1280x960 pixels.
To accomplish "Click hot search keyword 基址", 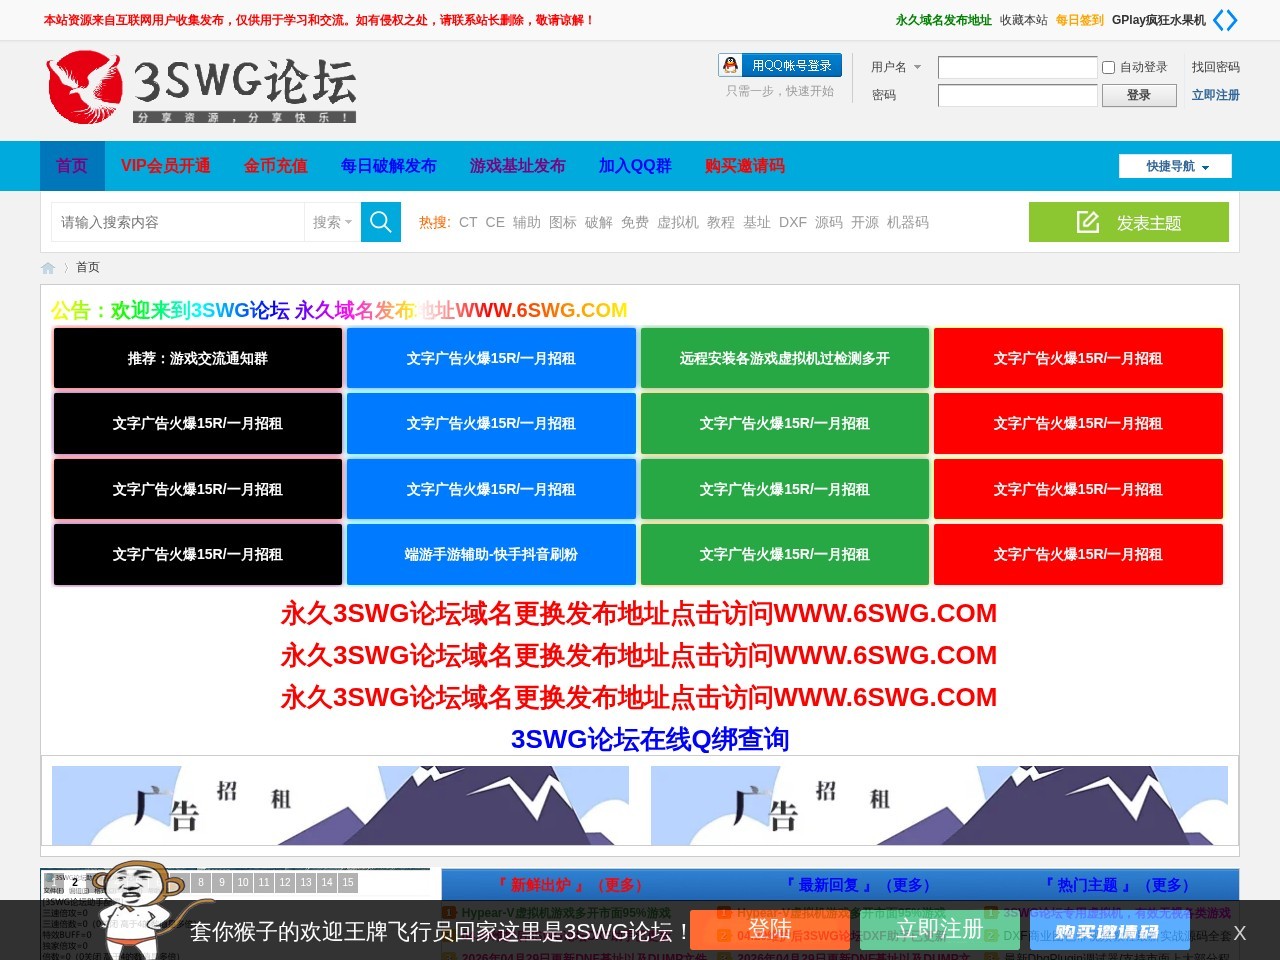I will click(x=757, y=222).
